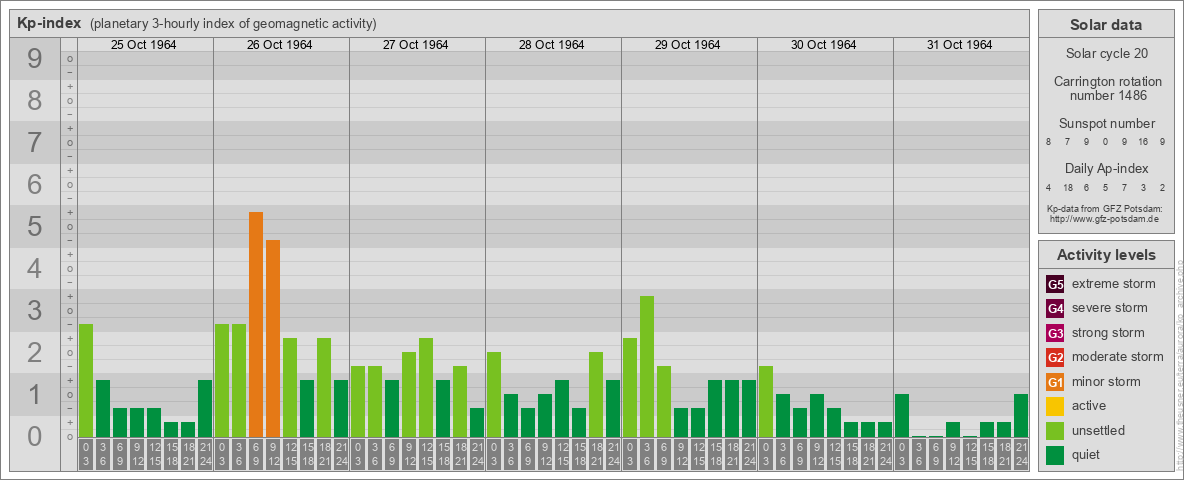
Task: Click the 'Kp-index' chart title
Action: [49, 23]
